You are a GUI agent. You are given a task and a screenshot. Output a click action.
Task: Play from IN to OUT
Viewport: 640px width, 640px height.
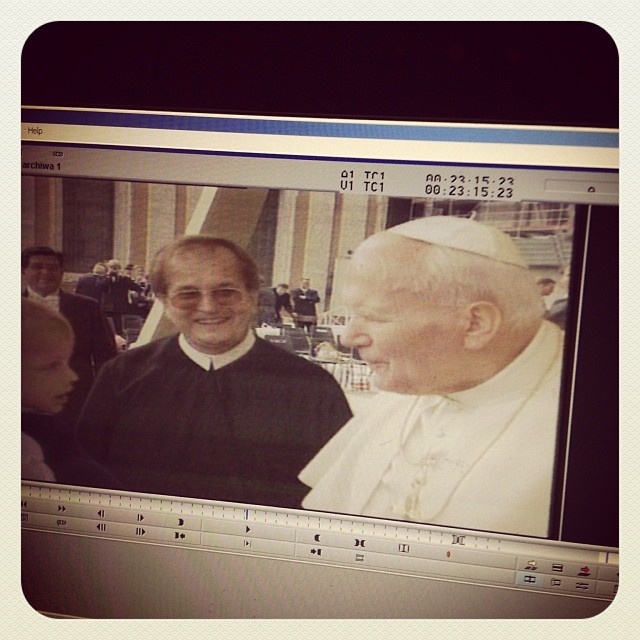point(247,543)
